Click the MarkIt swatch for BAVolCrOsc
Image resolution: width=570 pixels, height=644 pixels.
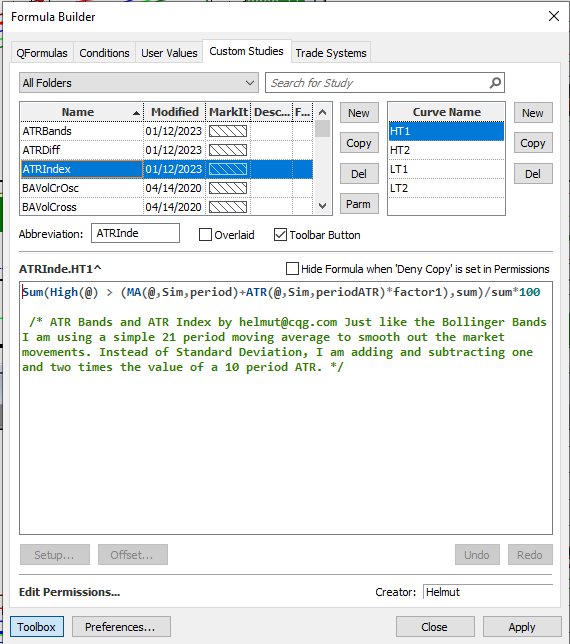click(x=228, y=188)
